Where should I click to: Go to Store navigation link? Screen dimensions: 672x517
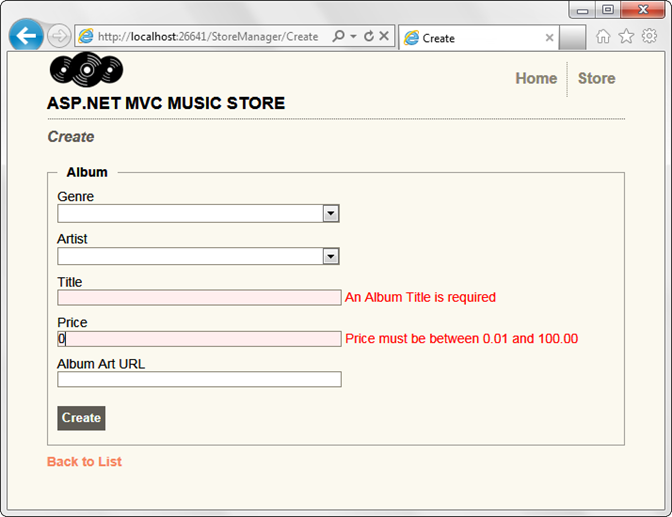pyautogui.click(x=597, y=78)
